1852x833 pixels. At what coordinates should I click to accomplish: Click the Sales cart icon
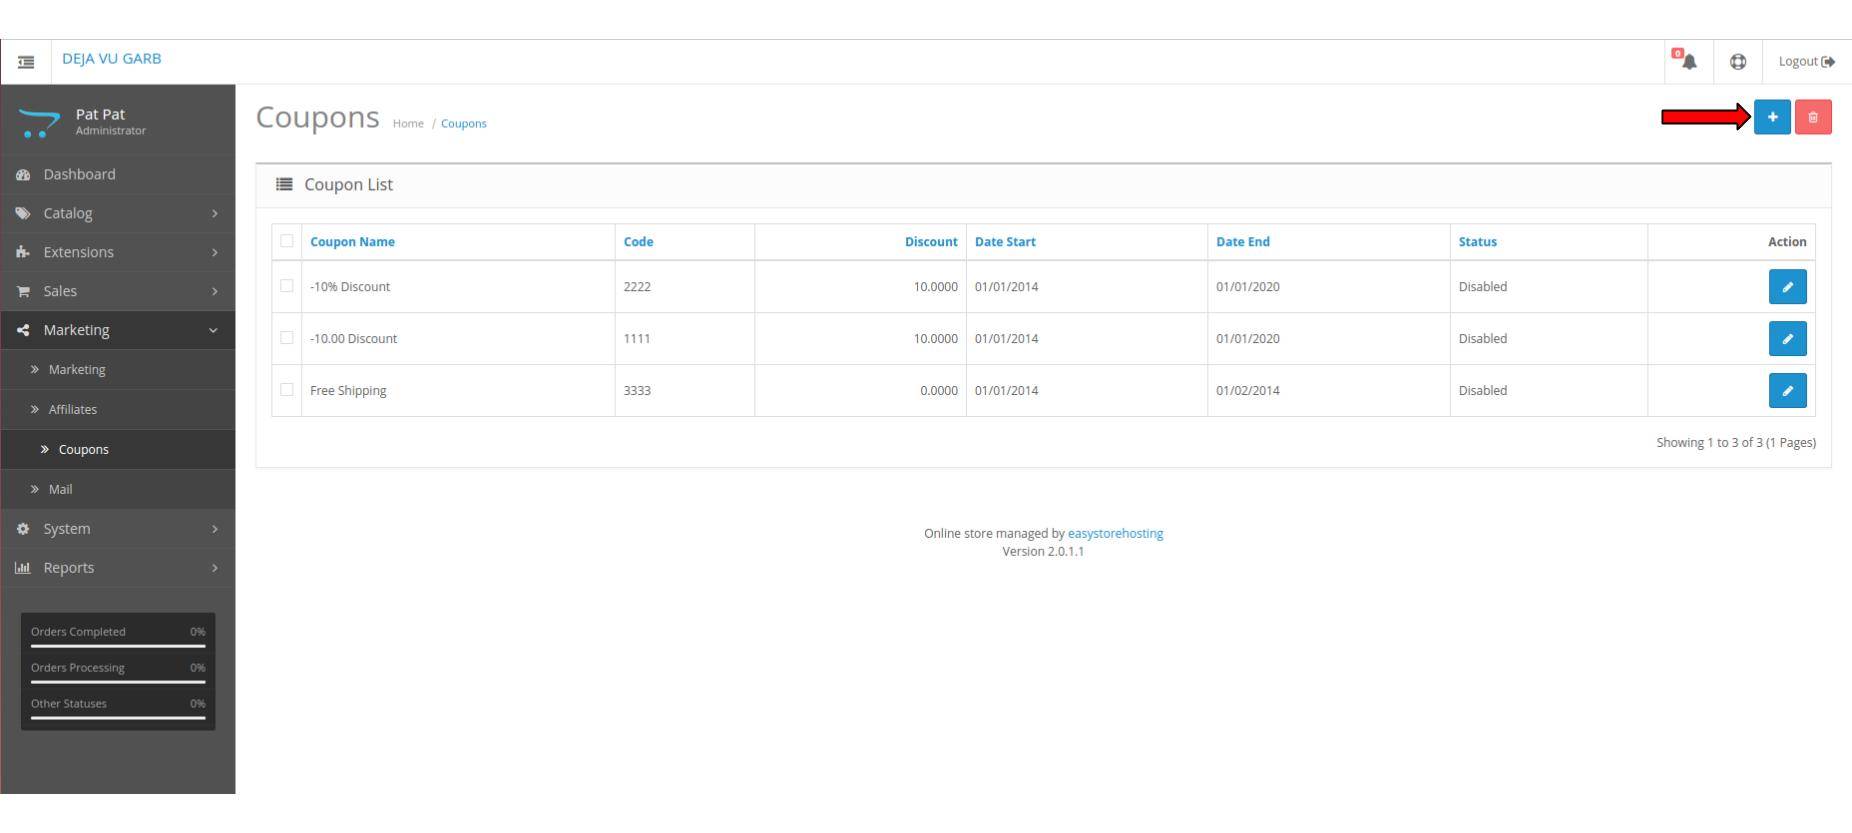(23, 292)
